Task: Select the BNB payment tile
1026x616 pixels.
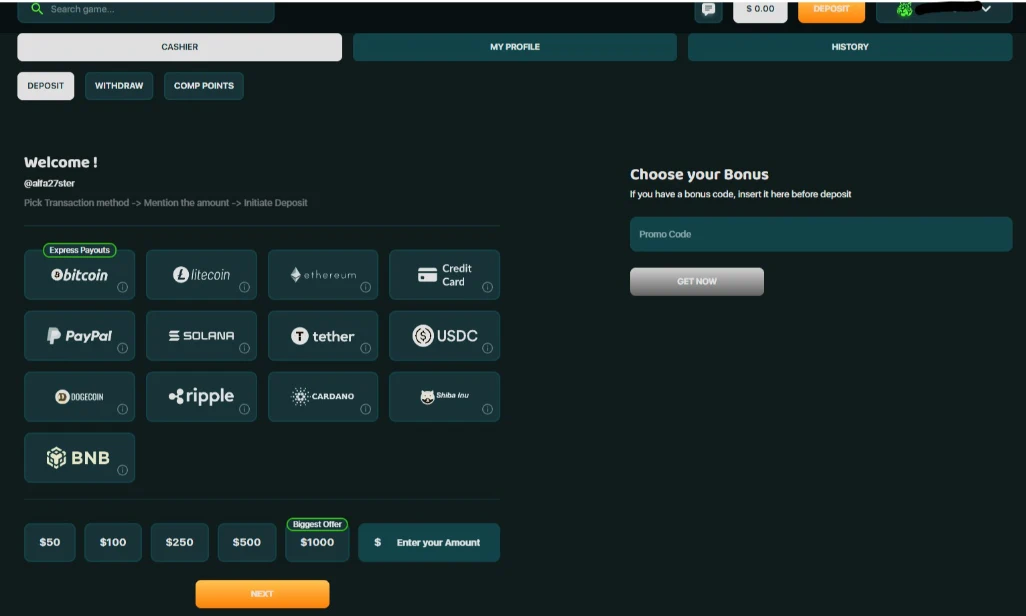Action: (79, 457)
